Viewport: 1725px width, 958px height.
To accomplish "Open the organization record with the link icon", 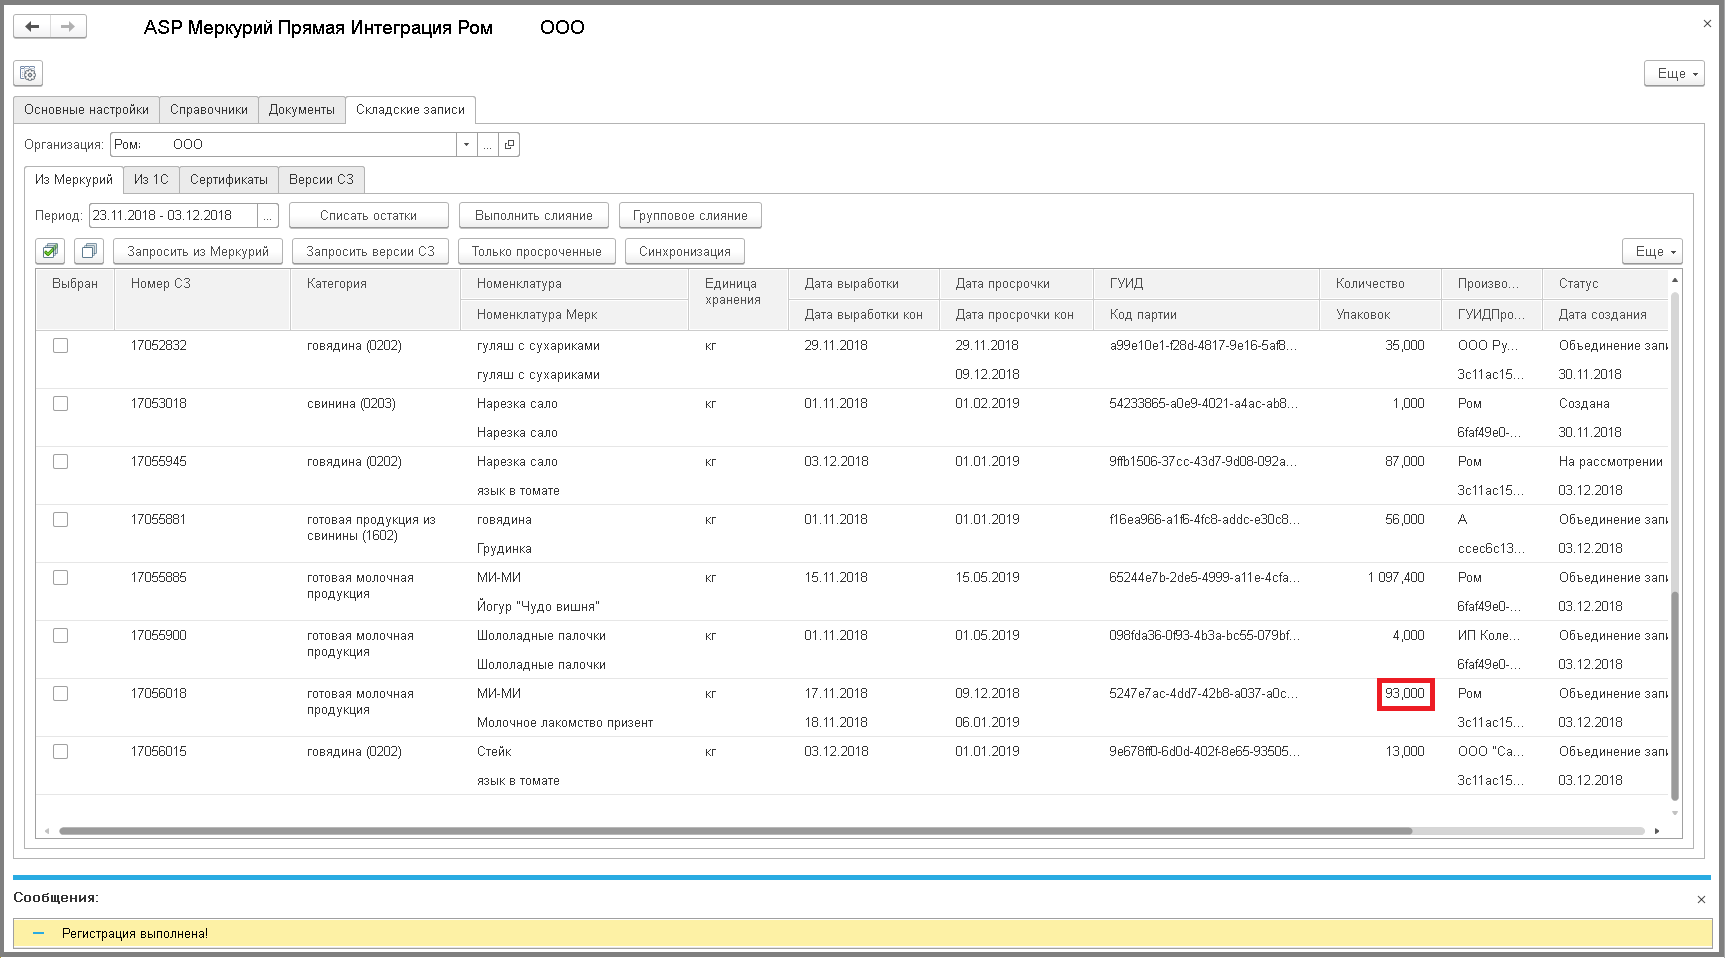I will pyautogui.click(x=509, y=144).
